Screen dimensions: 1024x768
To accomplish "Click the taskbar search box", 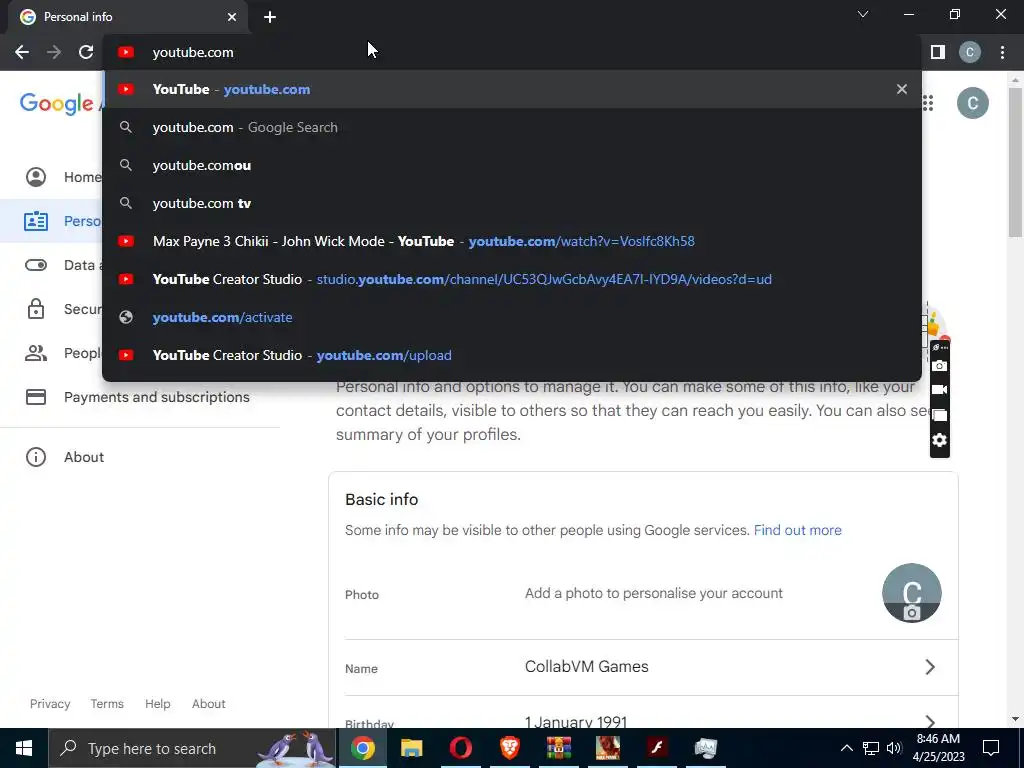I will (193, 748).
